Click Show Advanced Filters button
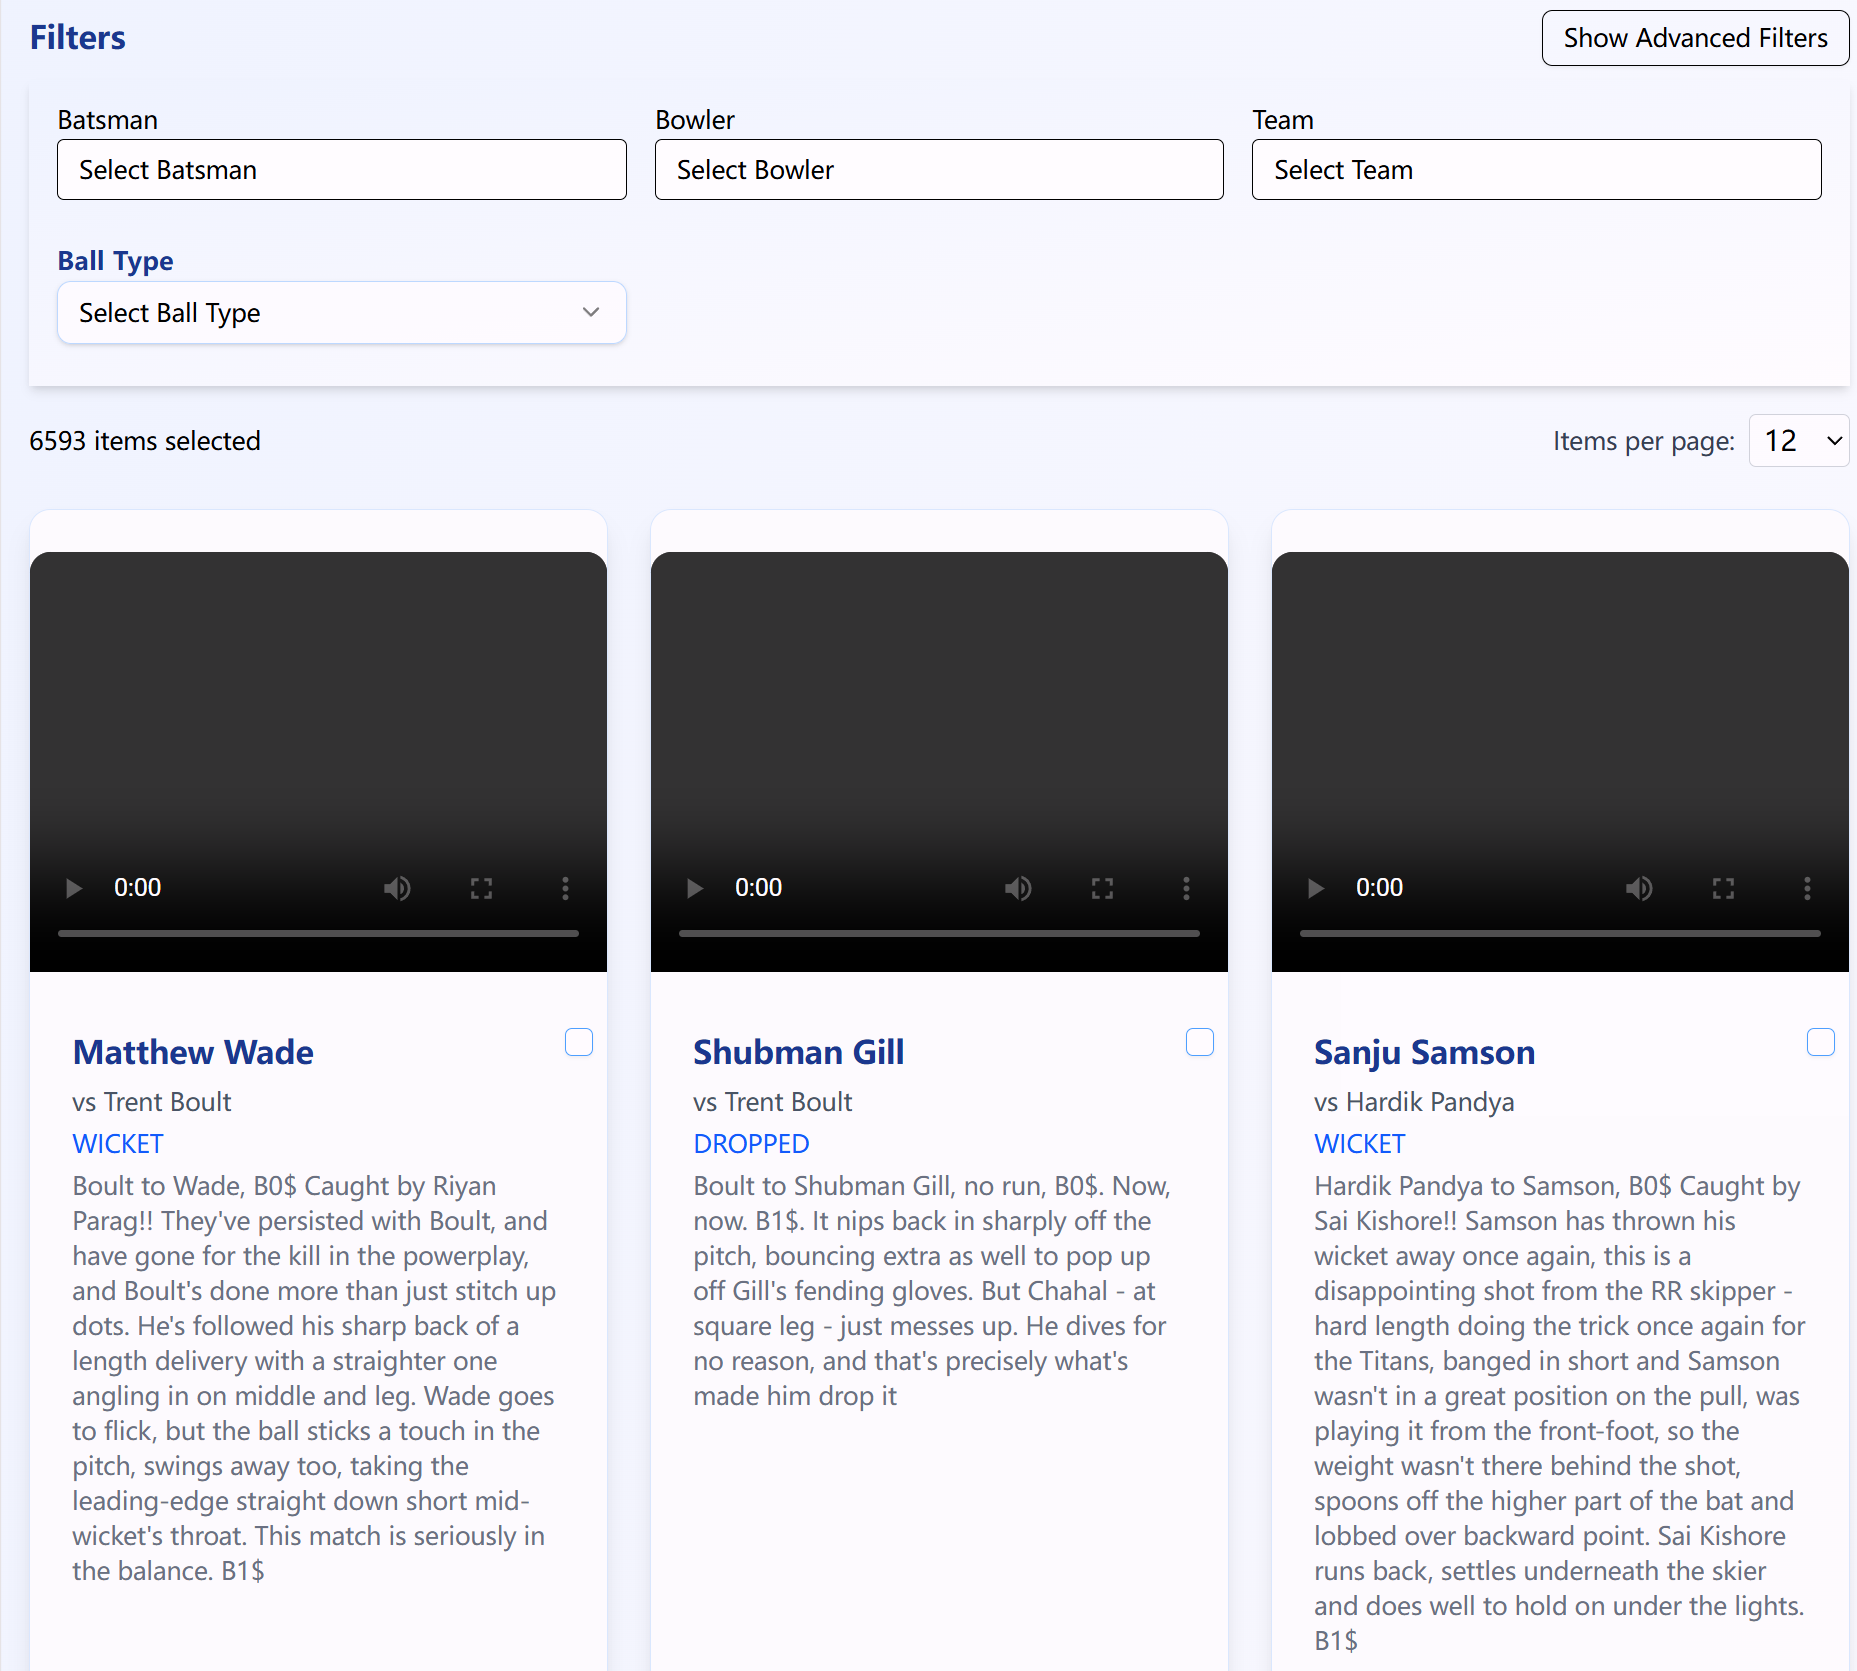The height and width of the screenshot is (1671, 1857). [x=1695, y=38]
